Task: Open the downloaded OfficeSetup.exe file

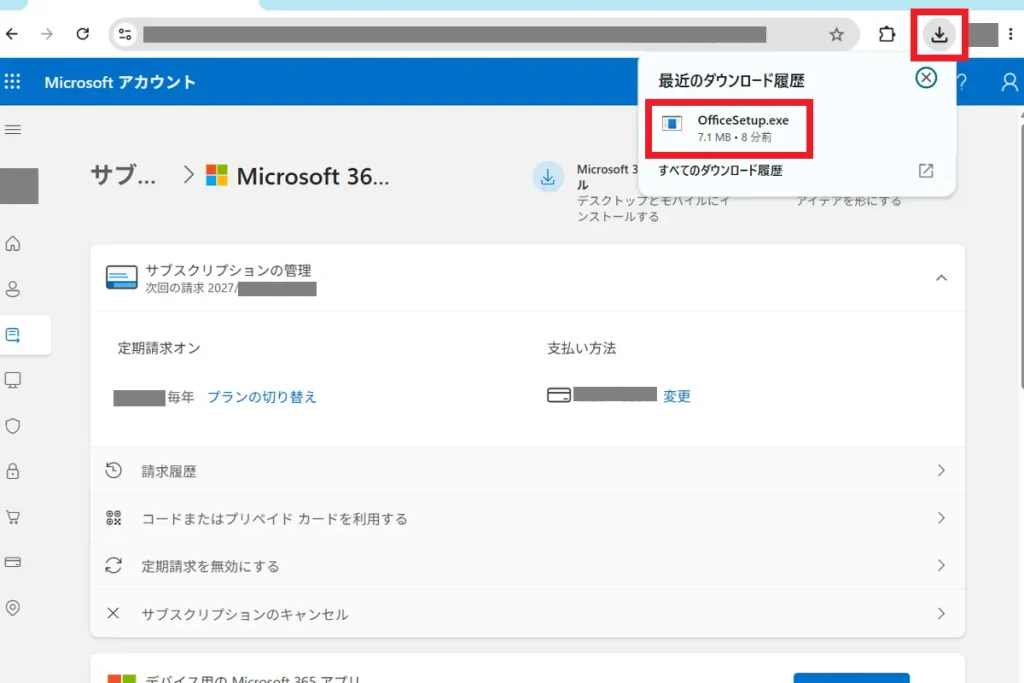Action: pos(729,129)
